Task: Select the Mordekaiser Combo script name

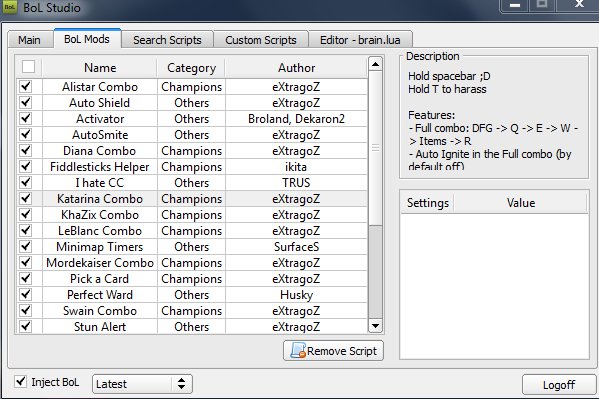Action: coord(100,263)
